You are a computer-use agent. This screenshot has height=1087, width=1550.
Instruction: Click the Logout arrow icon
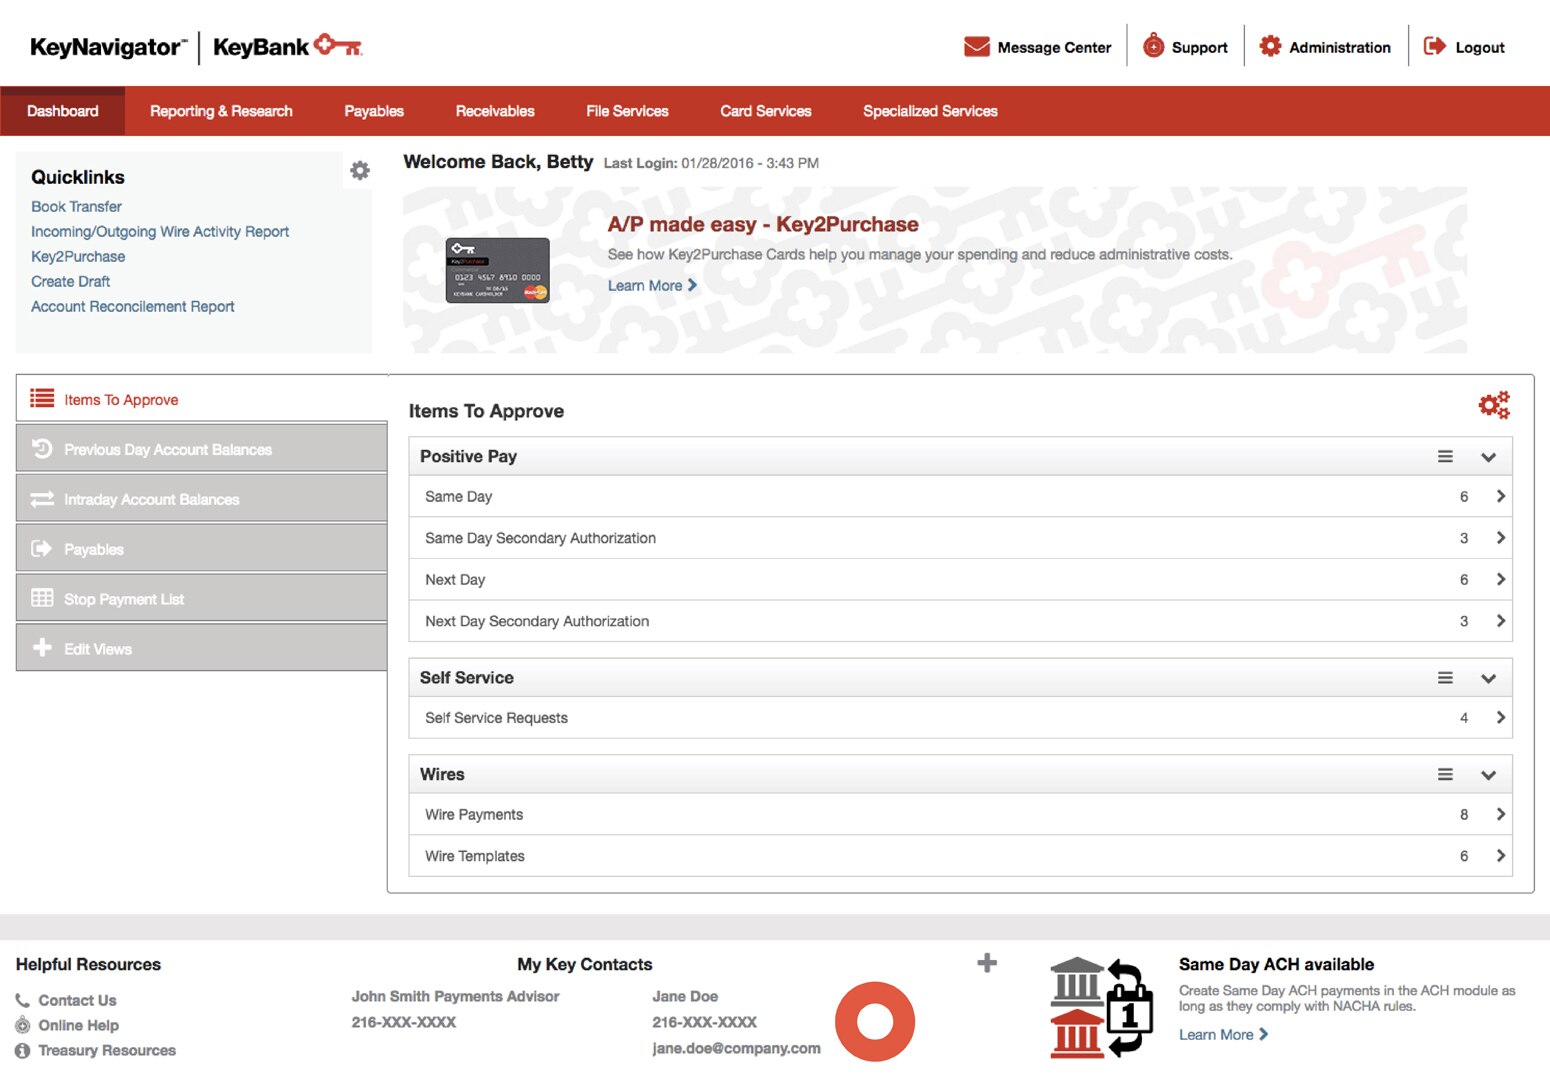click(x=1434, y=46)
